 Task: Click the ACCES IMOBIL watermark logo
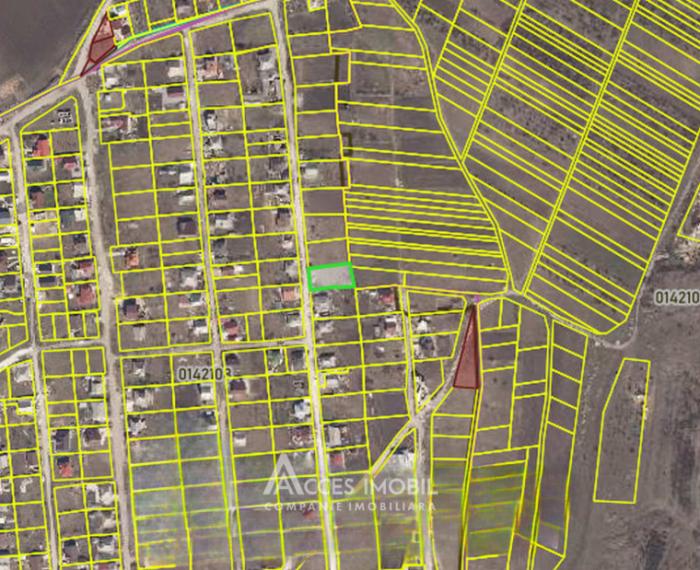point(350,483)
